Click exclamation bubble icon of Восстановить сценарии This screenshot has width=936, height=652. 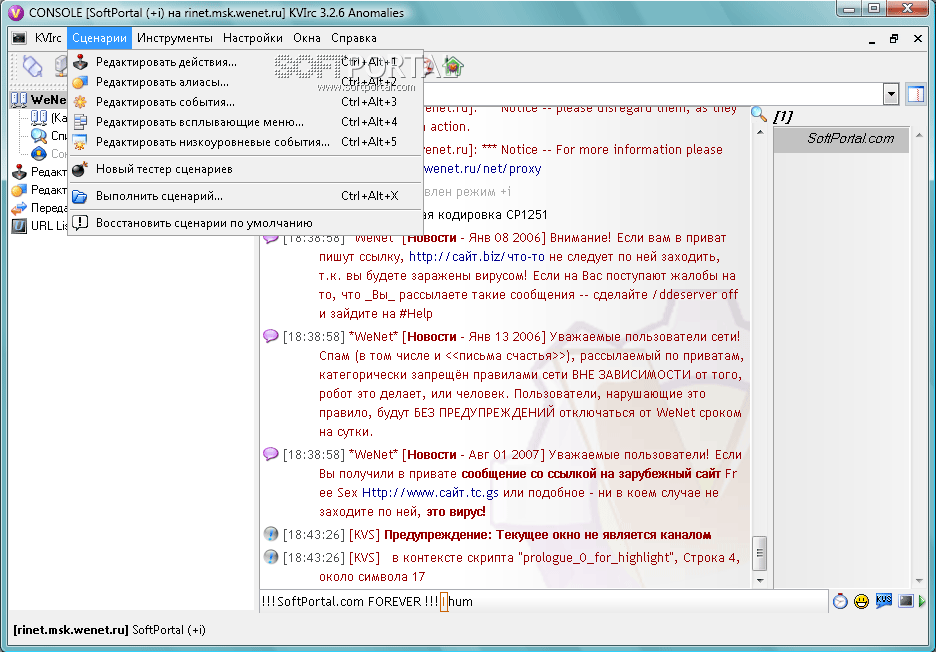click(x=80, y=223)
